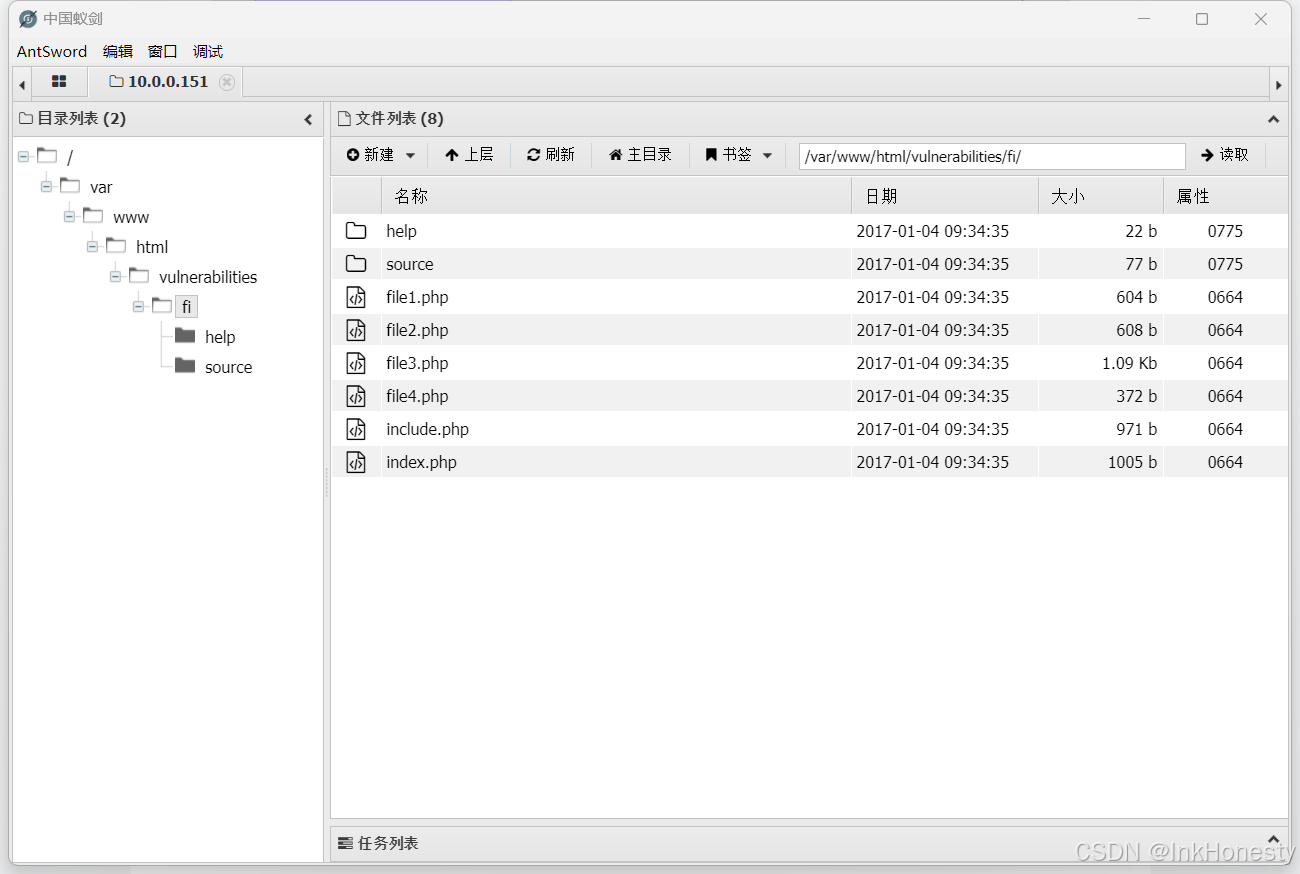Open the 编辑 menu
This screenshot has height=874, width=1300.
coord(117,51)
